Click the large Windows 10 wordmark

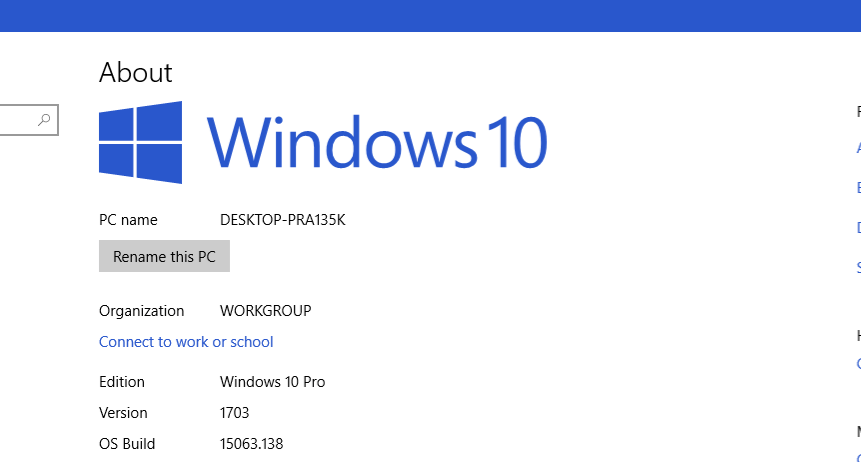click(377, 142)
